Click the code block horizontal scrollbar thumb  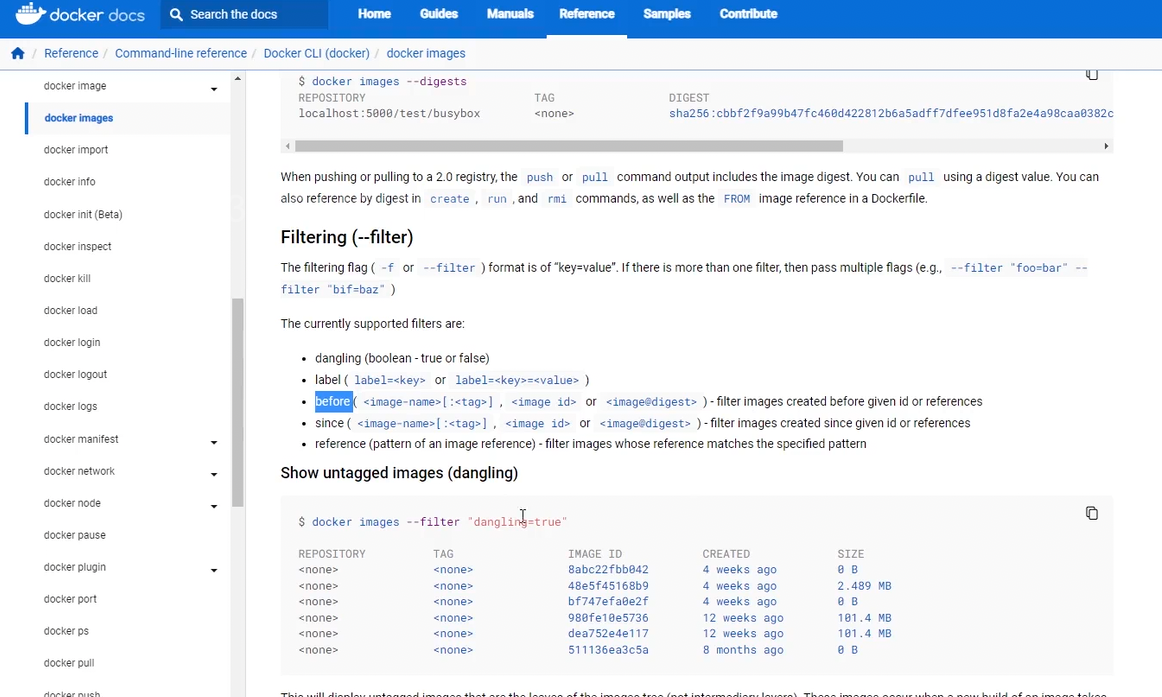pos(568,146)
